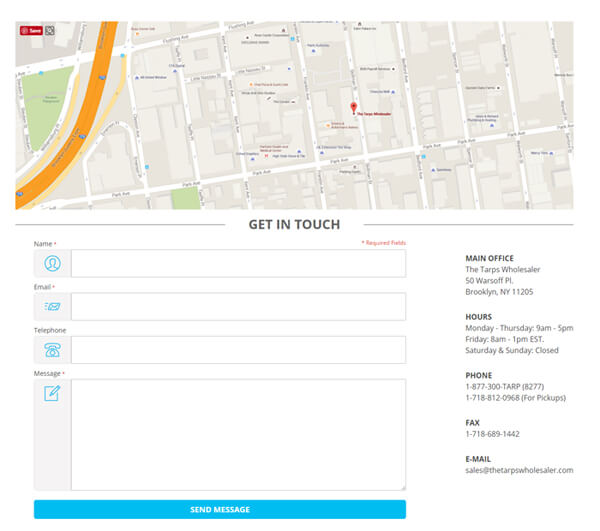Click the telephone icon beside Telephone field
Screen dimensions: 600x531
(x=52, y=350)
